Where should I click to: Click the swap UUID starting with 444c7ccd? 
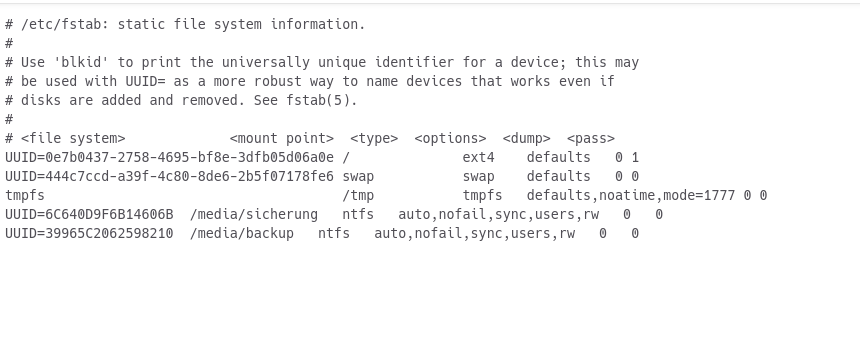coord(169,177)
